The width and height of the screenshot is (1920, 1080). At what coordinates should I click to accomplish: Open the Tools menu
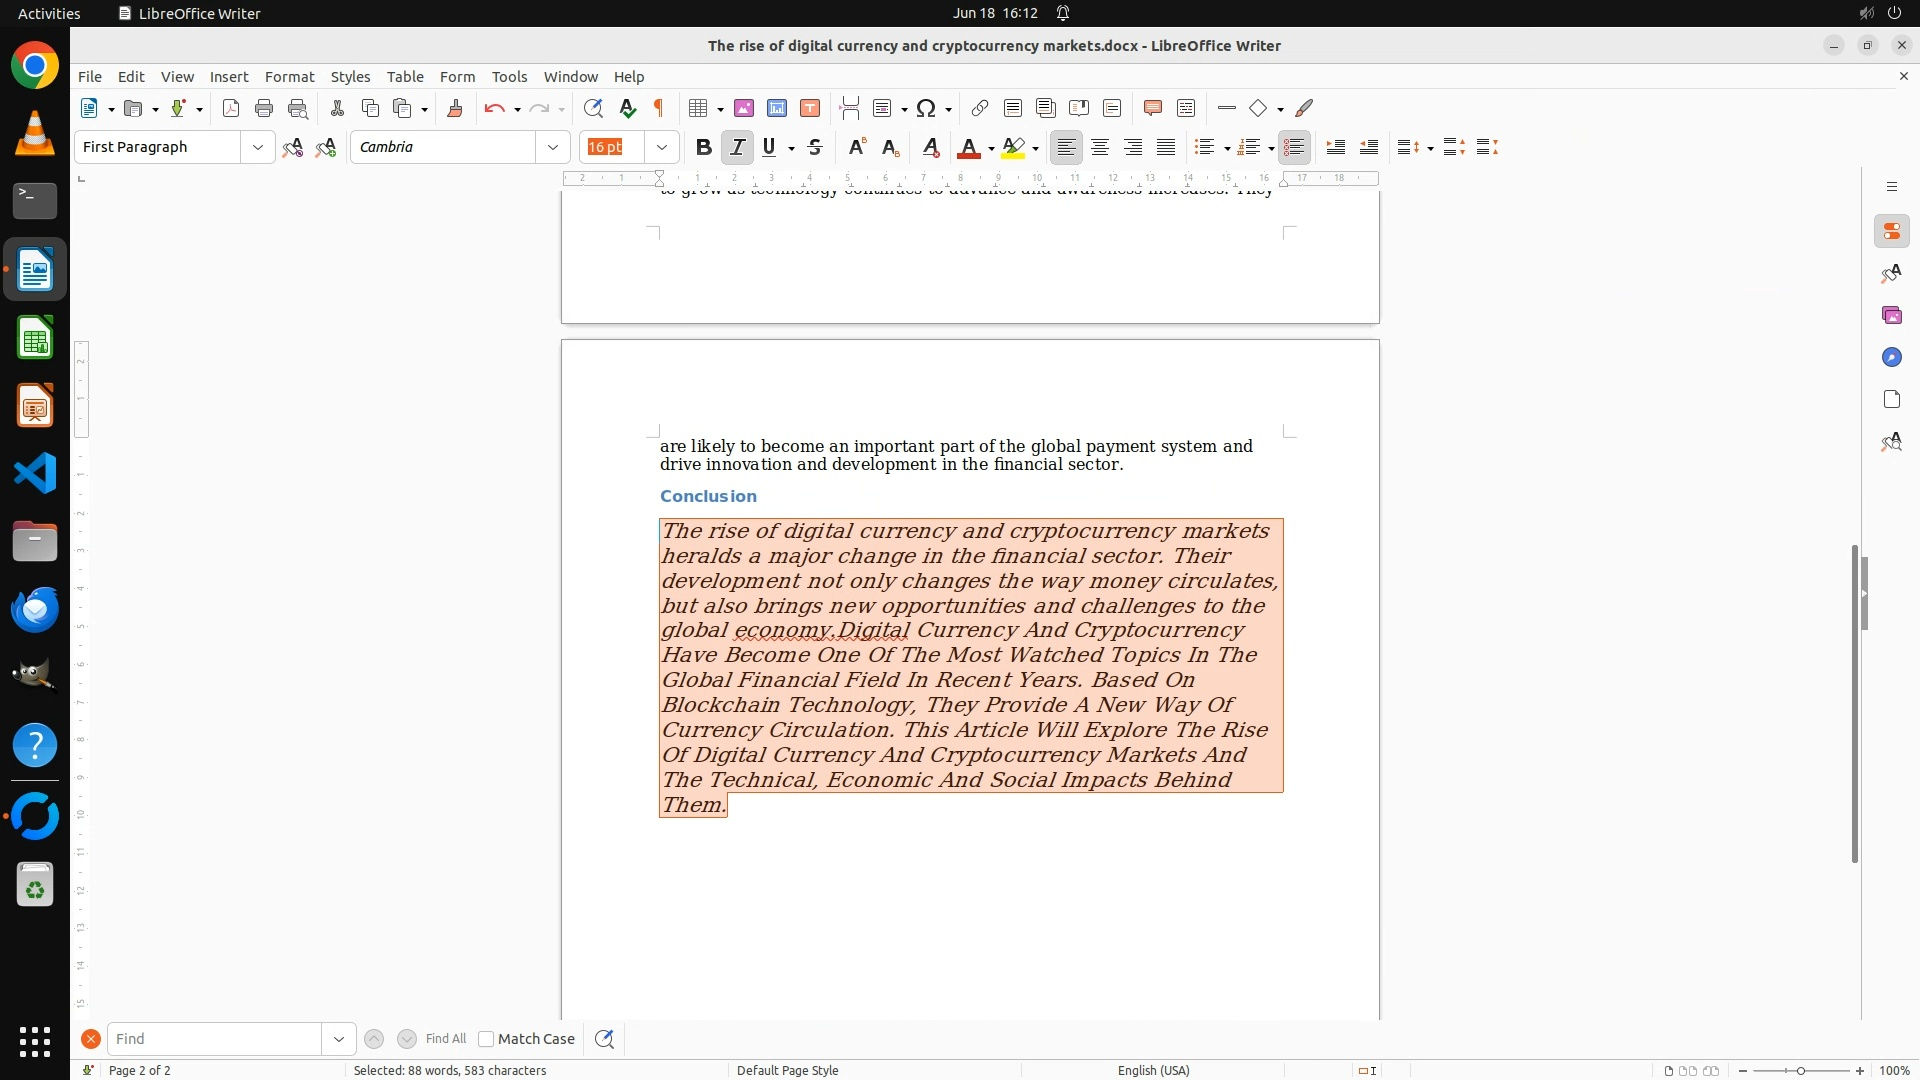509,76
